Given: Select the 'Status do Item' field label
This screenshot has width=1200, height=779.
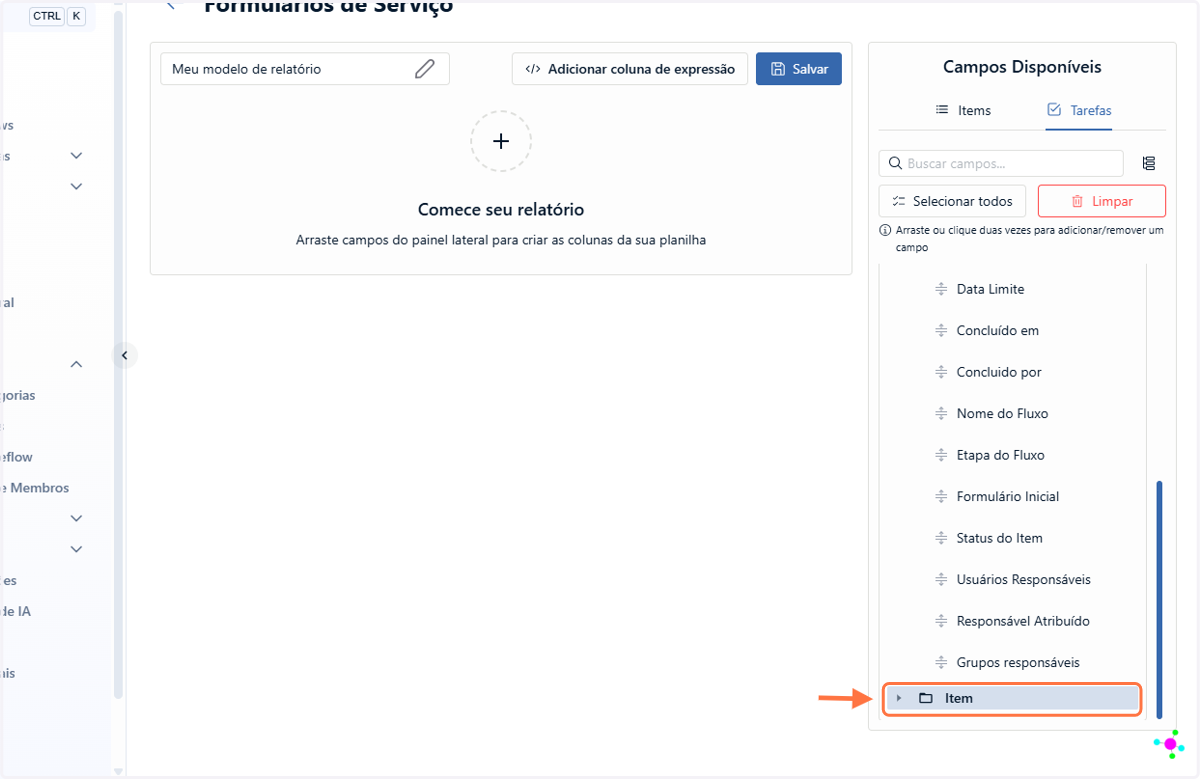Looking at the screenshot, I should (x=999, y=538).
